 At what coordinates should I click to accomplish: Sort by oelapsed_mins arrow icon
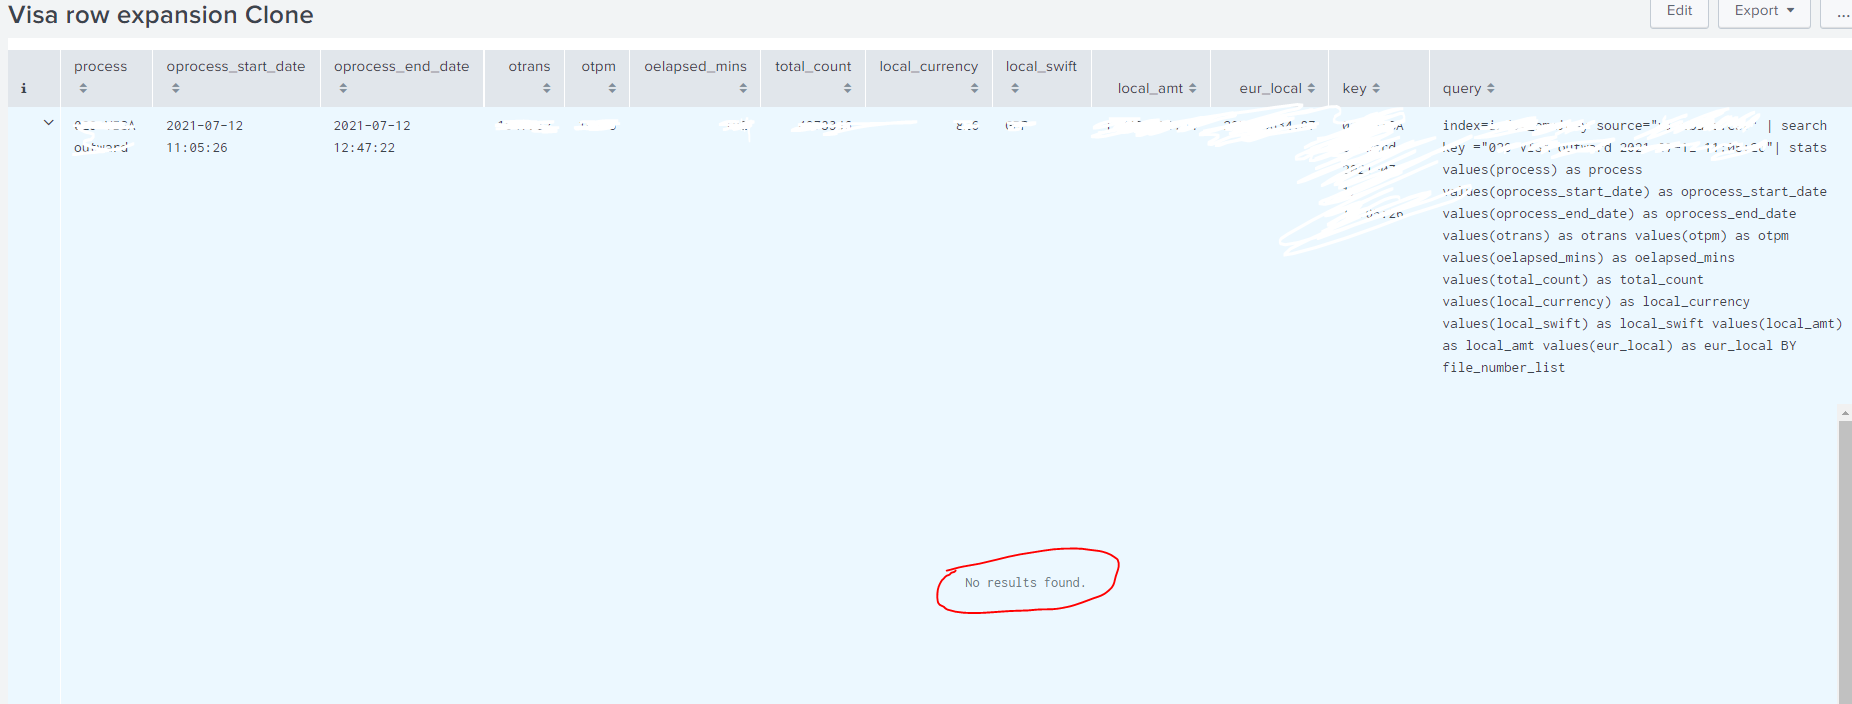coord(743,89)
